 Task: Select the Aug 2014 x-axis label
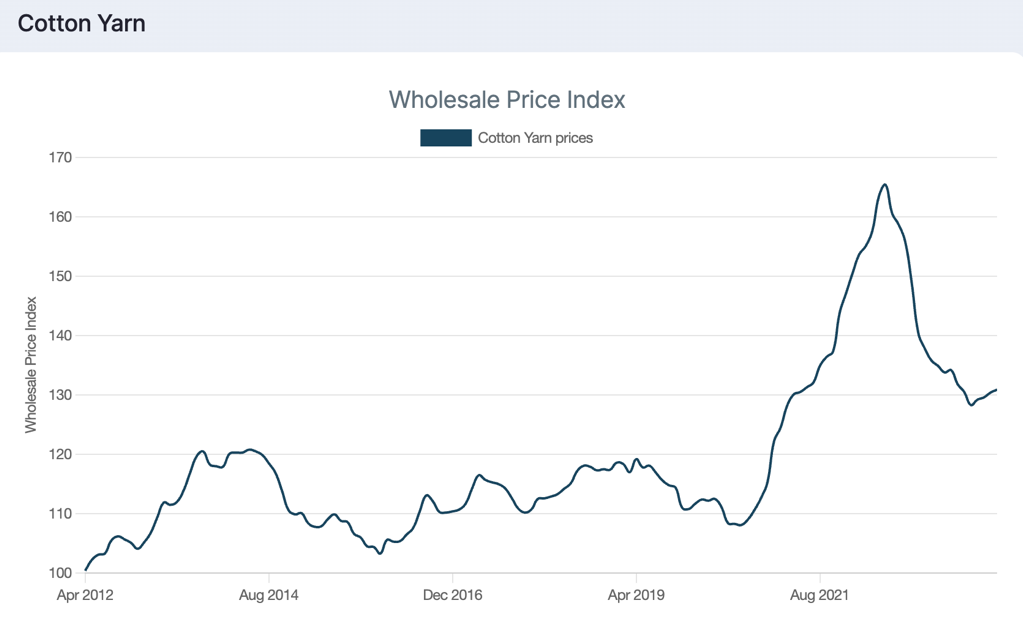(269, 596)
